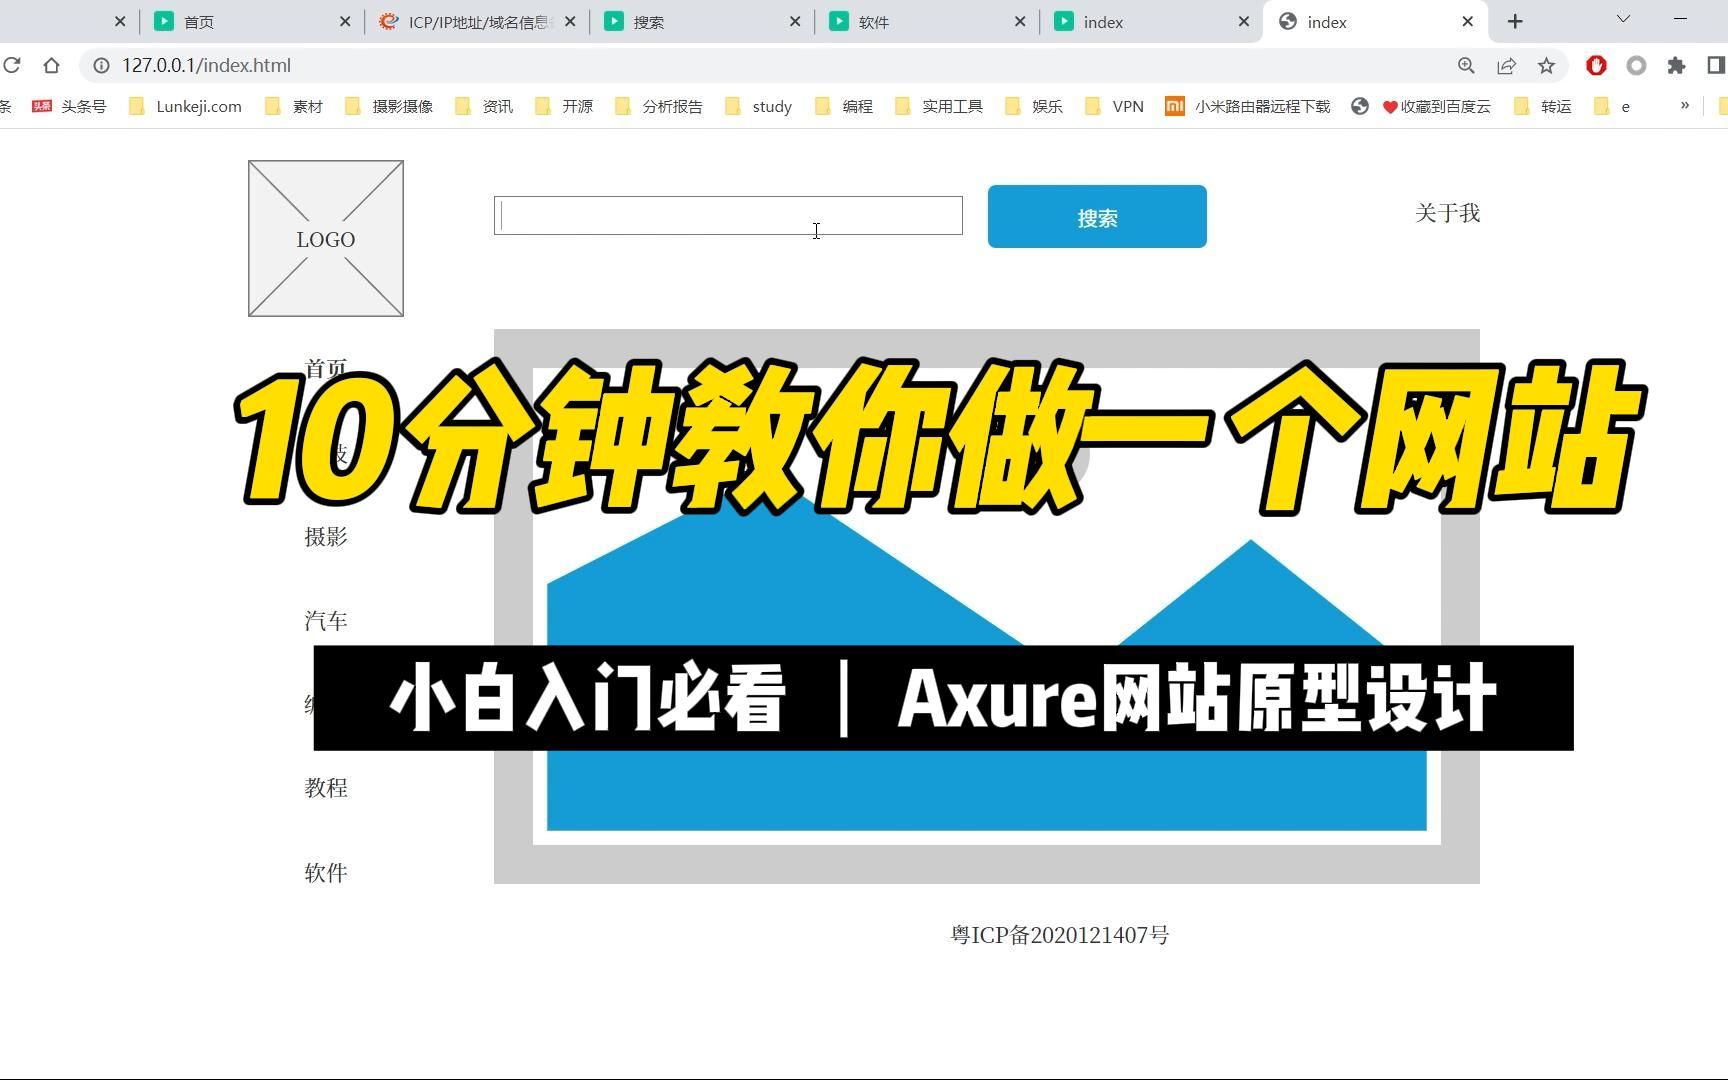Open the 转运 bookmark folder
The width and height of the screenshot is (1728, 1080).
click(x=1543, y=106)
